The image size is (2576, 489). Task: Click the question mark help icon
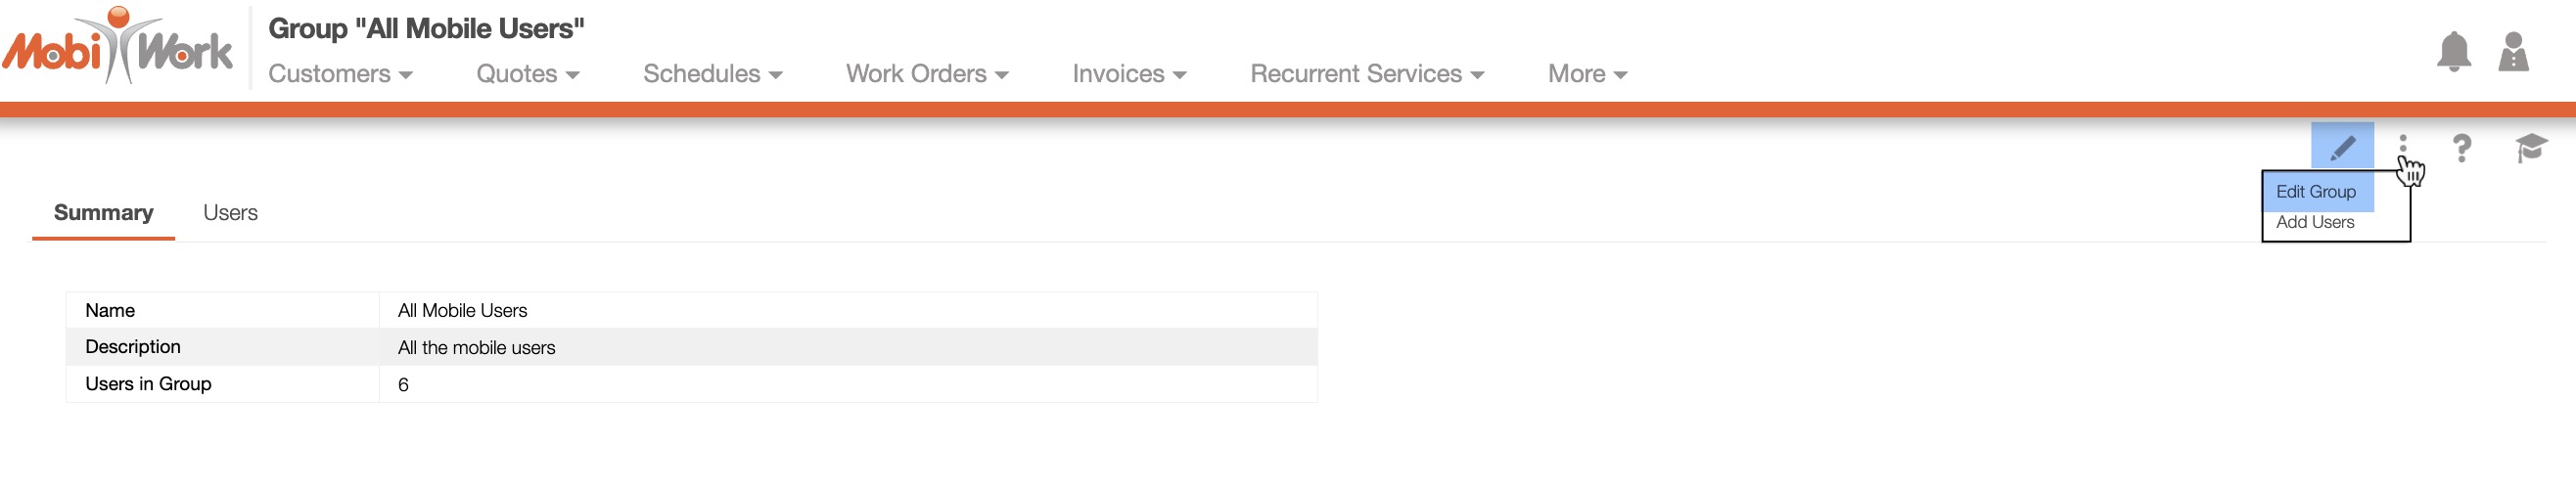point(2462,148)
